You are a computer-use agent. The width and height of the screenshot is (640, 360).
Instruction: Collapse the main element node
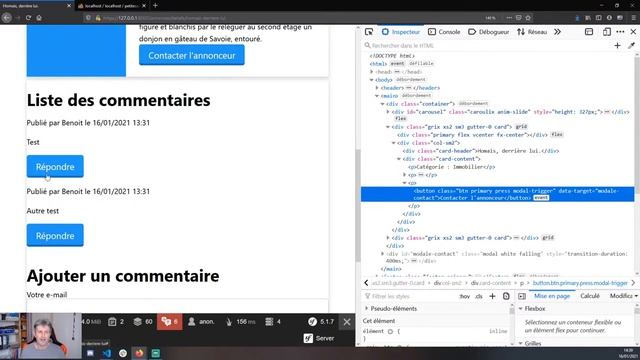click(377, 96)
